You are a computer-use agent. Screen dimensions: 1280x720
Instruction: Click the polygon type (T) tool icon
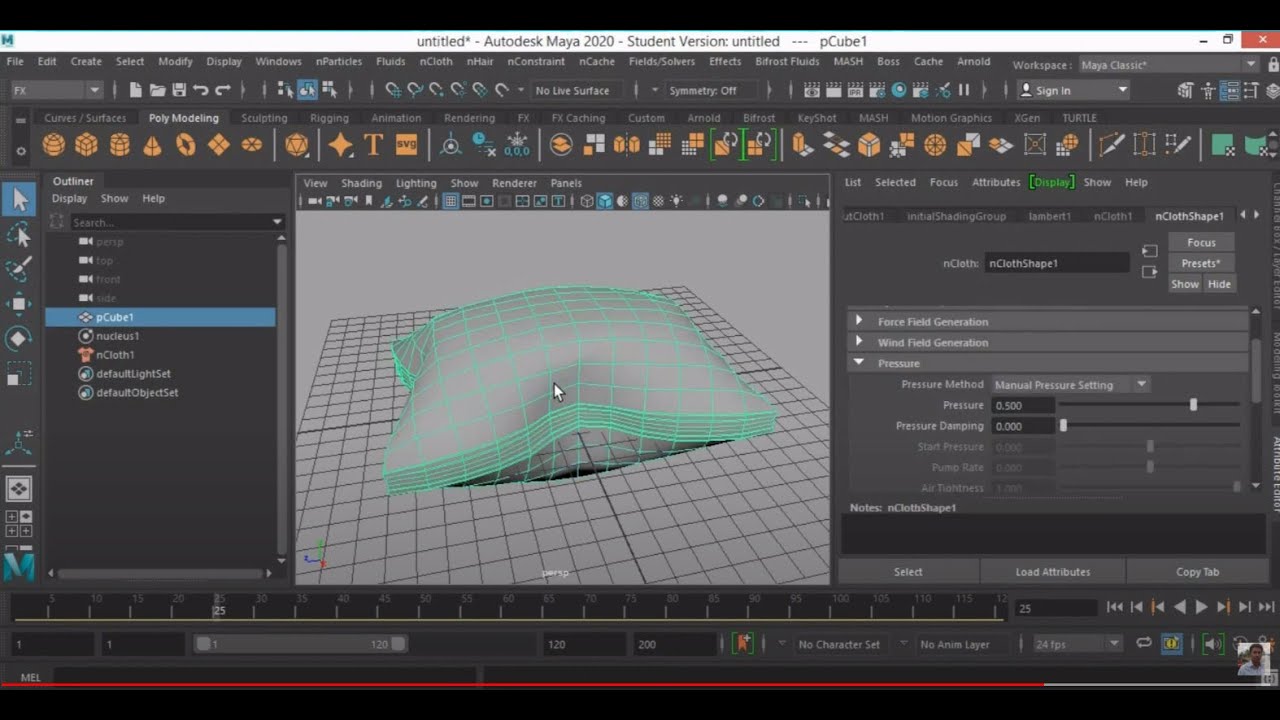point(373,145)
